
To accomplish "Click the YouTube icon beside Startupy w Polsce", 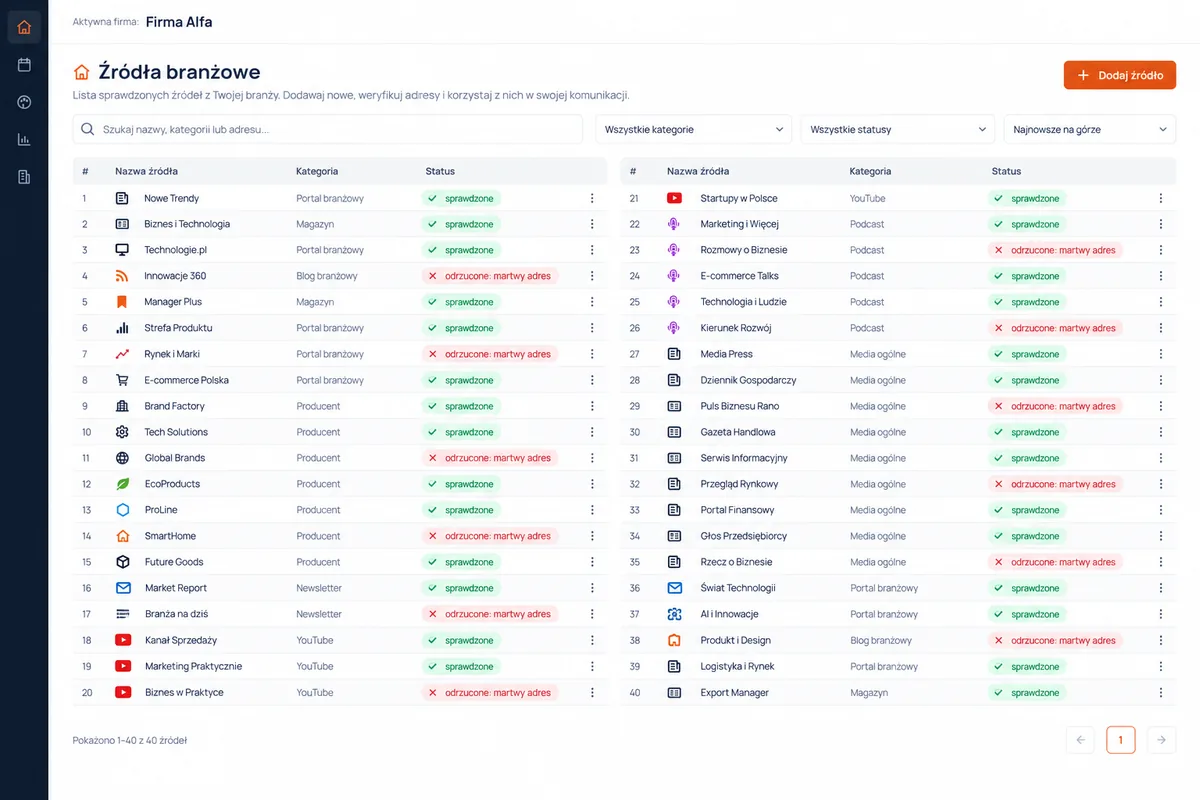I will 674,198.
